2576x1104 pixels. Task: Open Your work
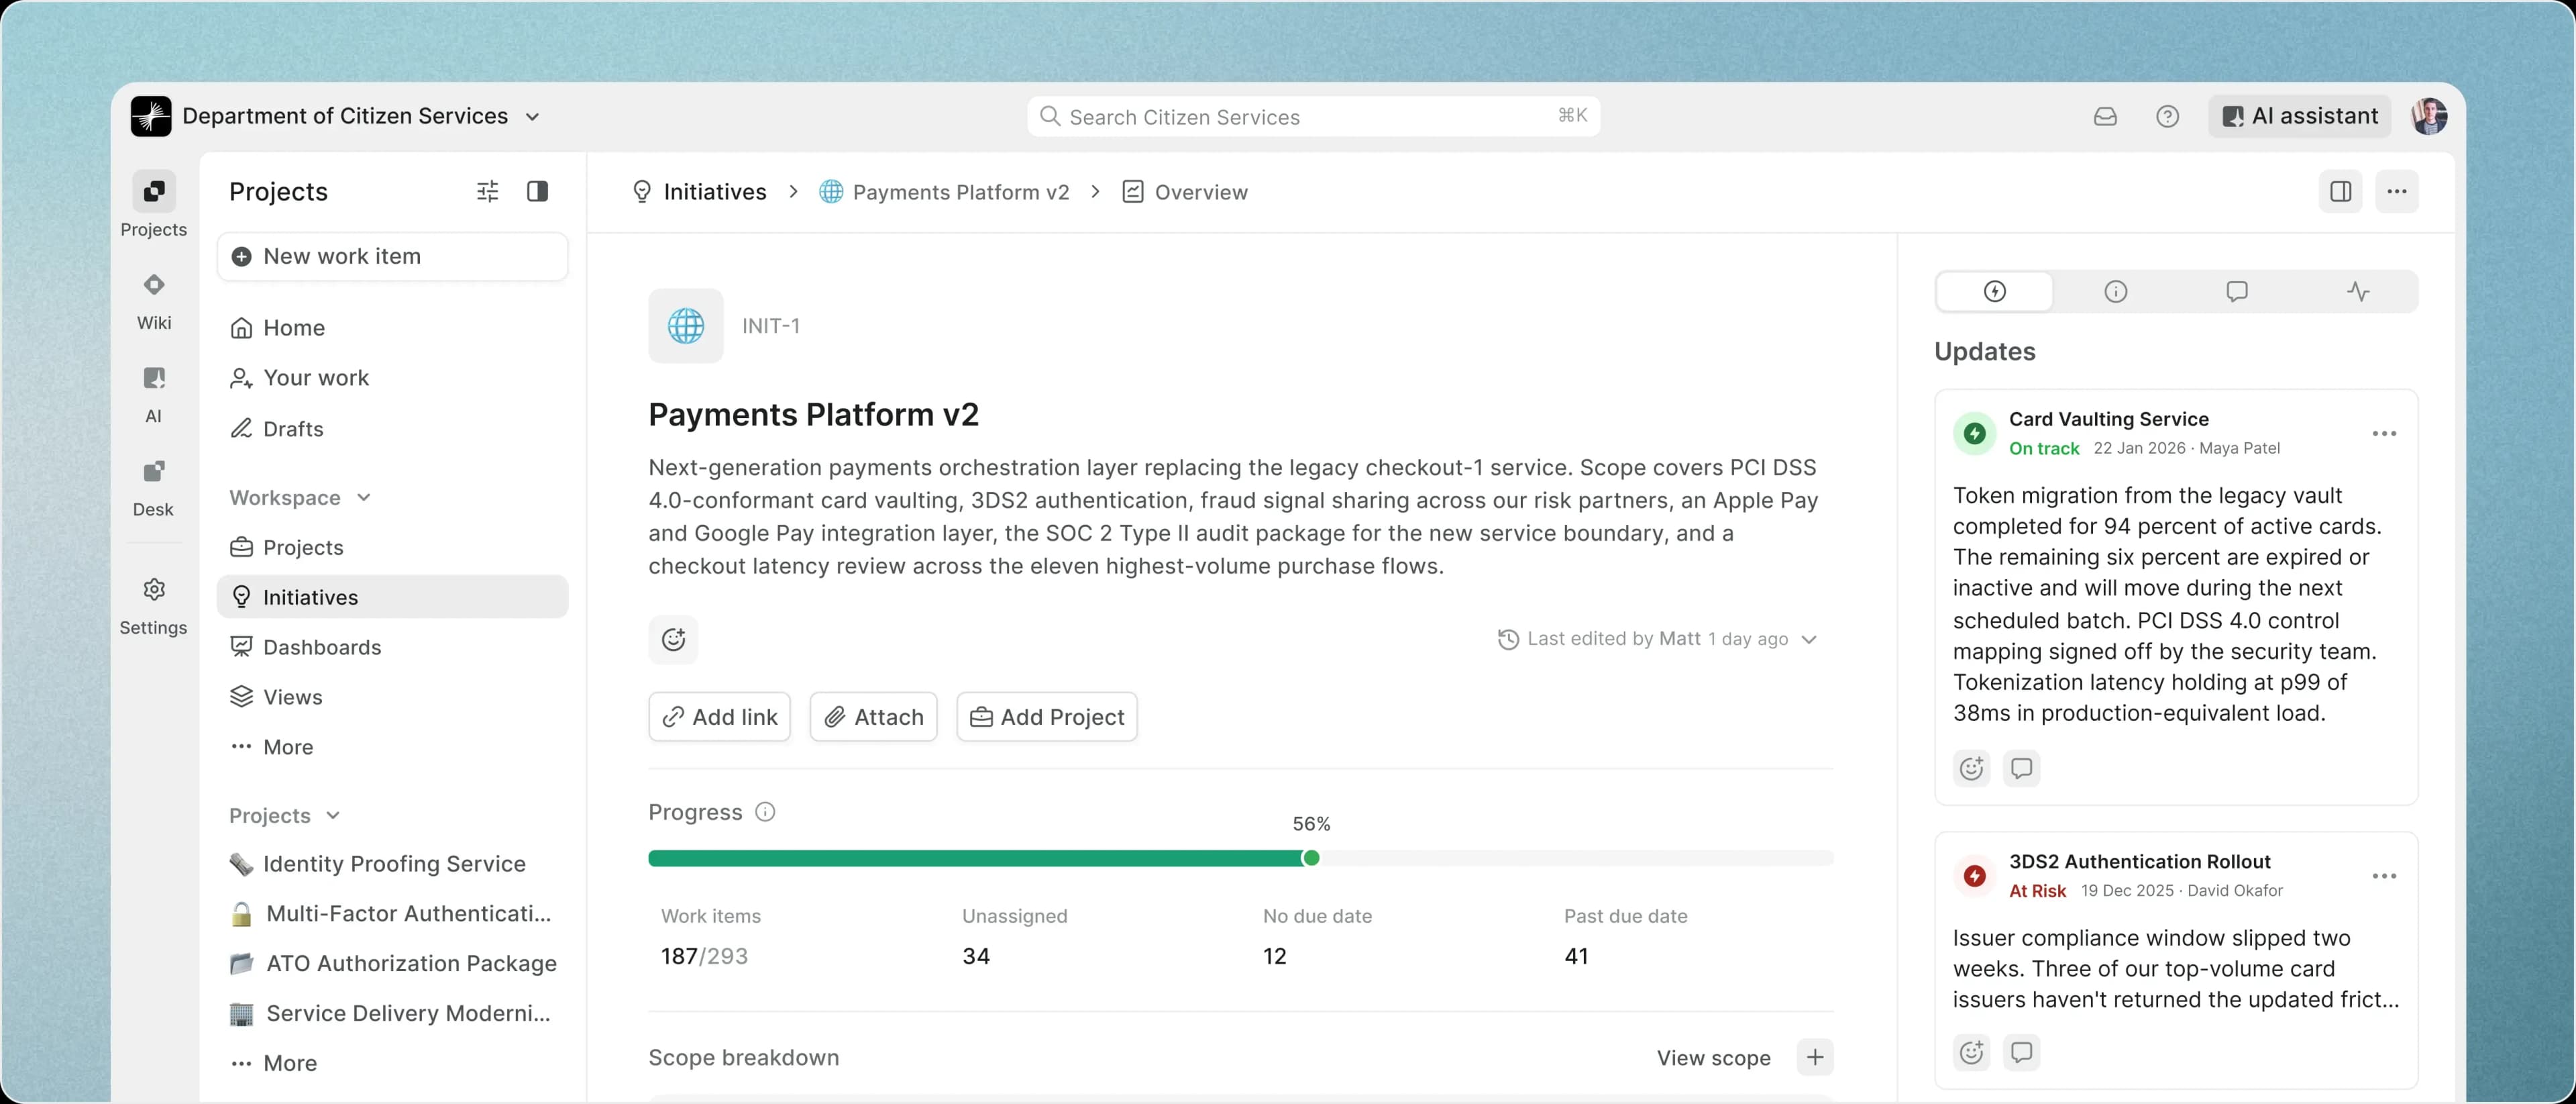392,378
